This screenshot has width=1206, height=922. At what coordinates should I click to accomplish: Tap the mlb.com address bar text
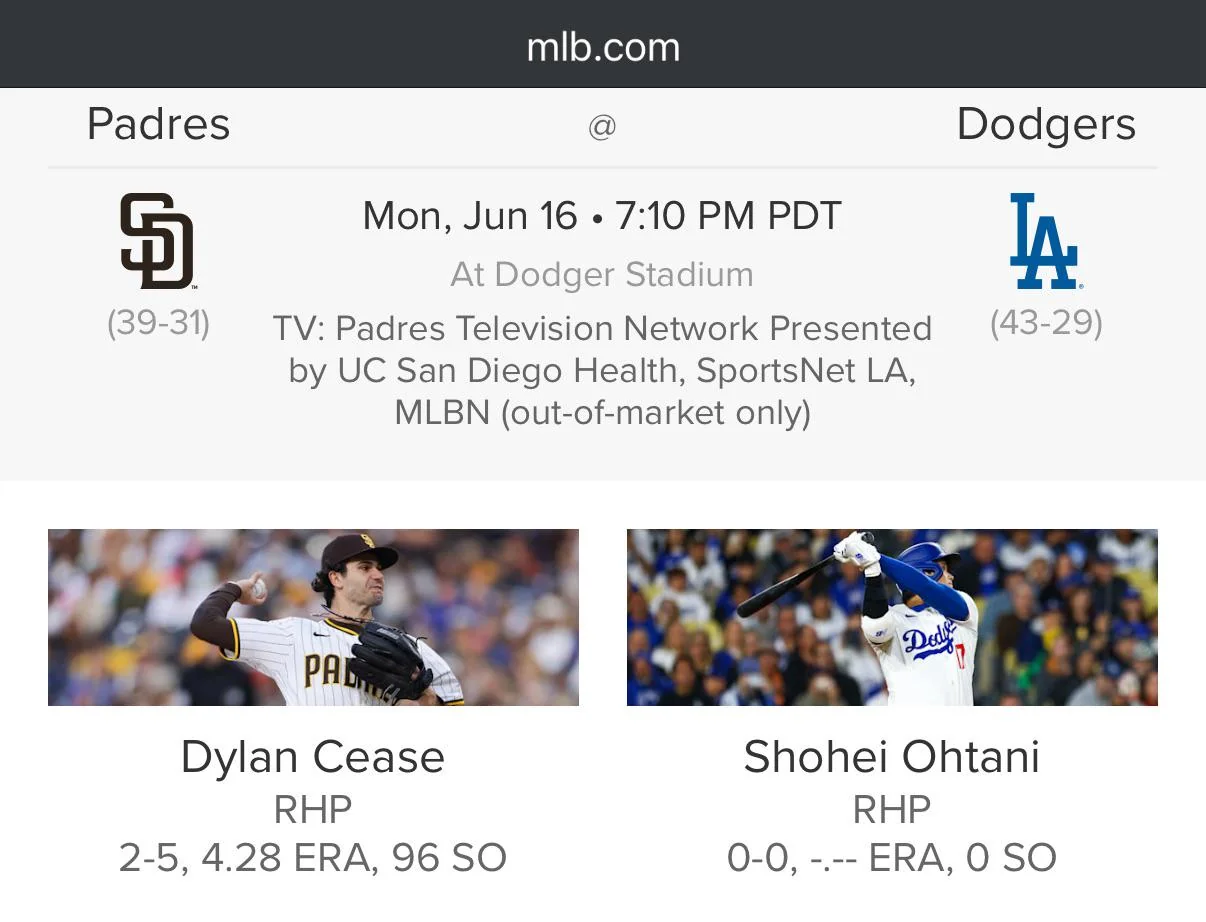pyautogui.click(x=603, y=47)
